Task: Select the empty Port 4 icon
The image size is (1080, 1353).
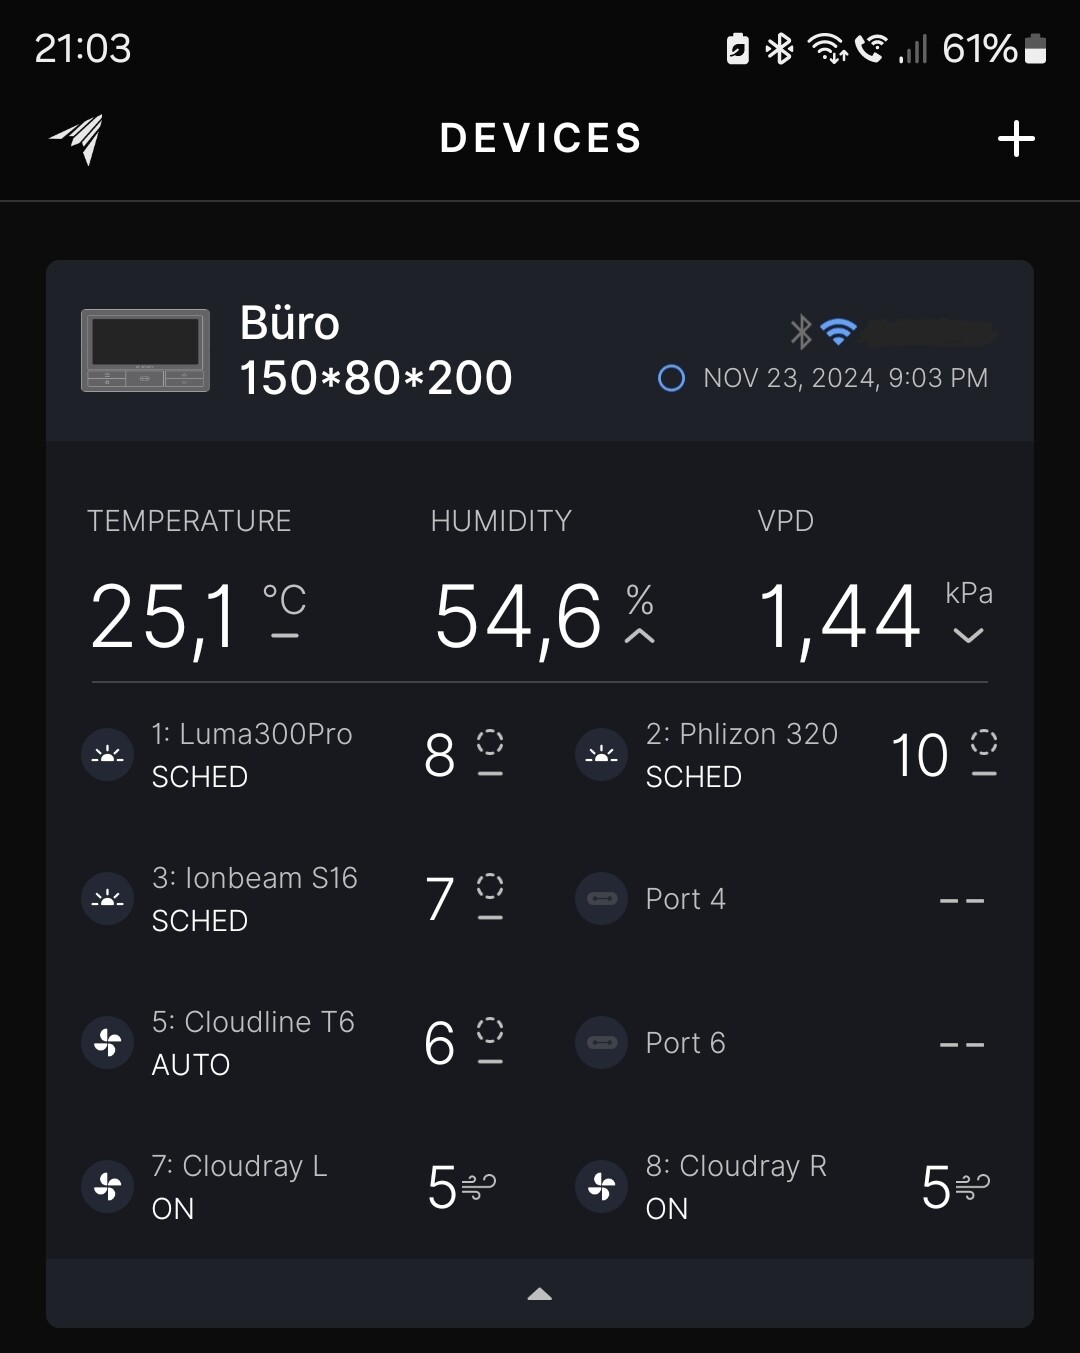Action: coord(601,899)
